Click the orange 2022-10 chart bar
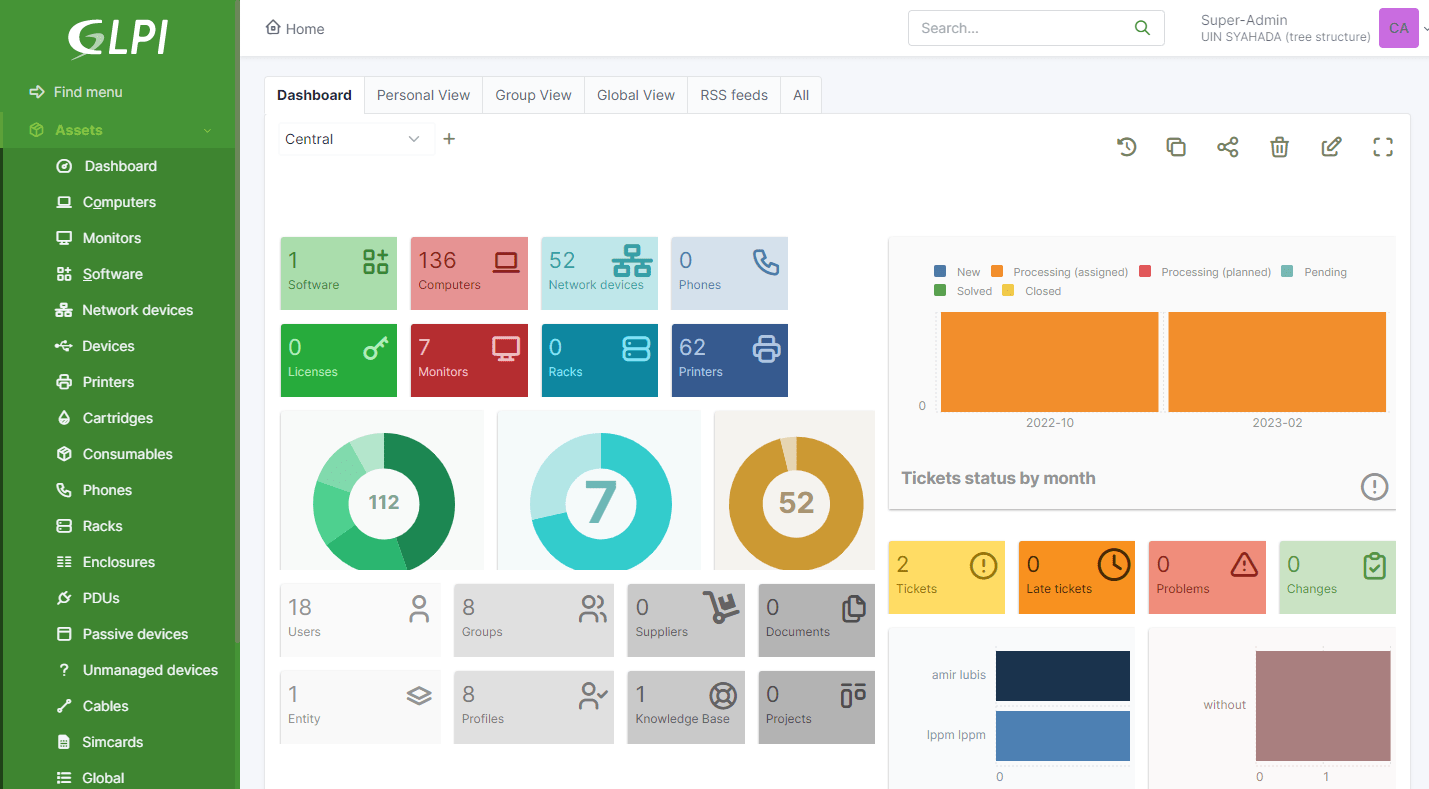The height and width of the screenshot is (789, 1429). click(x=1049, y=362)
